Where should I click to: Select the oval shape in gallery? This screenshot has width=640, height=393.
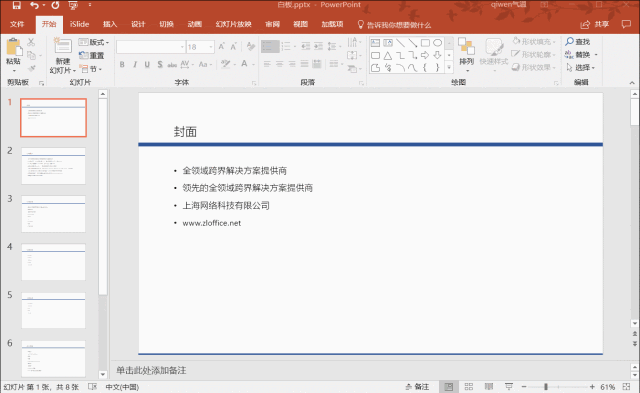(438, 43)
